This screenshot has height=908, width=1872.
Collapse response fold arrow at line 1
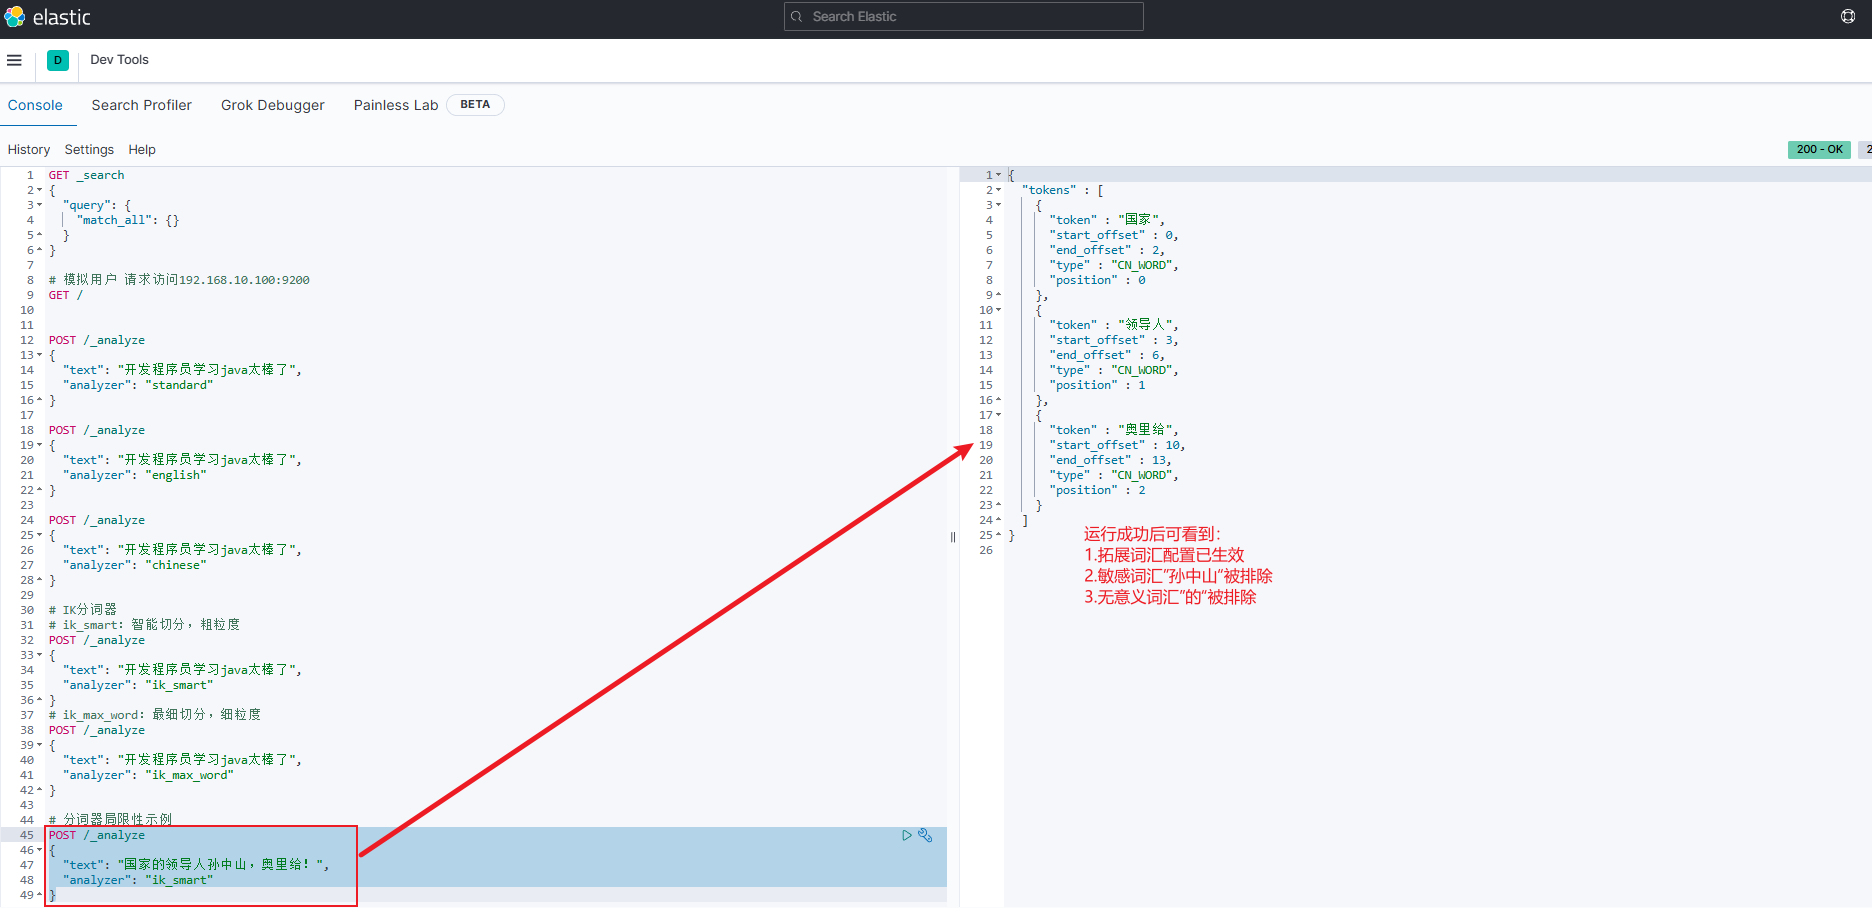998,175
